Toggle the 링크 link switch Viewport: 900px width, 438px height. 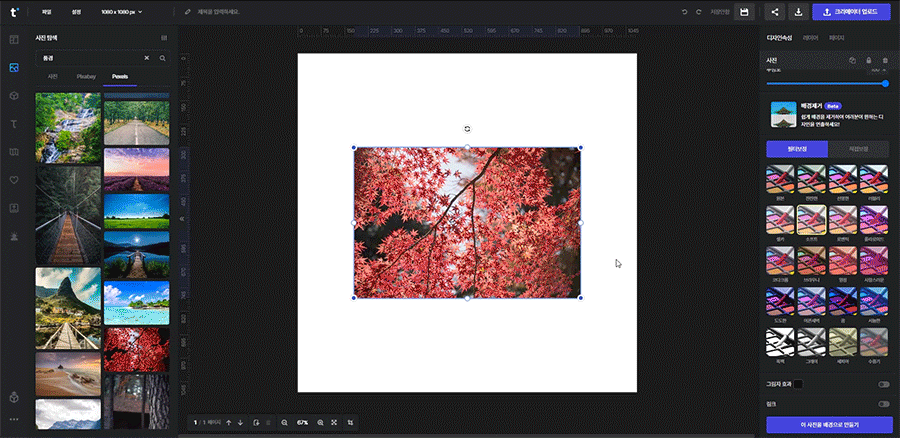pyautogui.click(x=883, y=404)
